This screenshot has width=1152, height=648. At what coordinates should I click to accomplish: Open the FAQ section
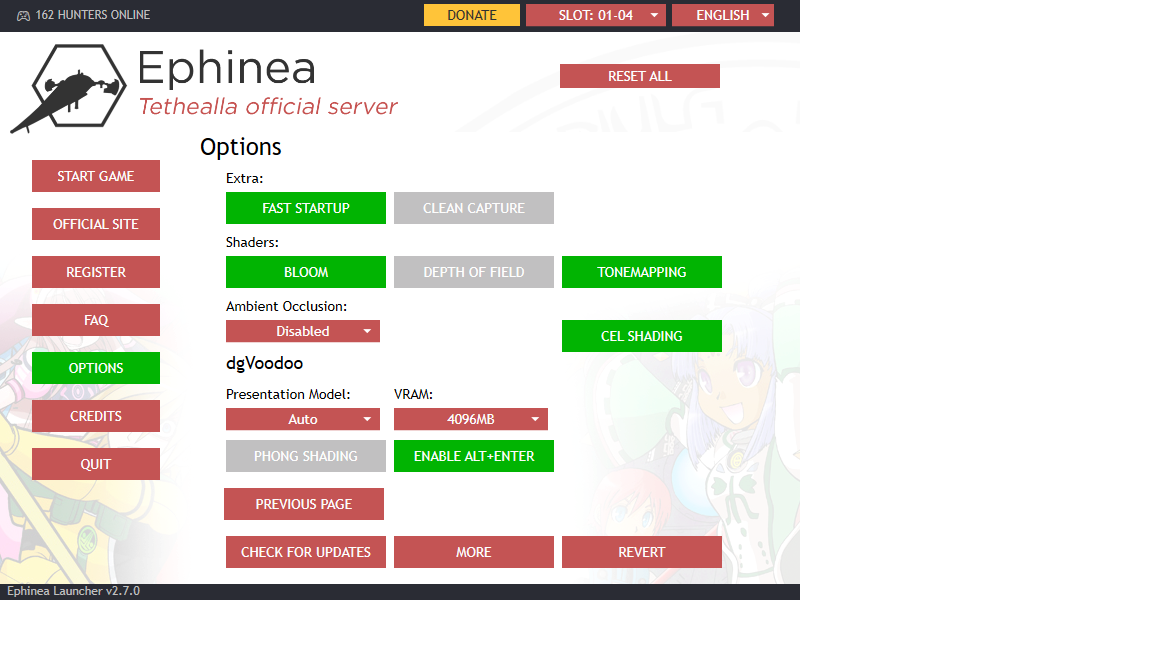pyautogui.click(x=96, y=320)
